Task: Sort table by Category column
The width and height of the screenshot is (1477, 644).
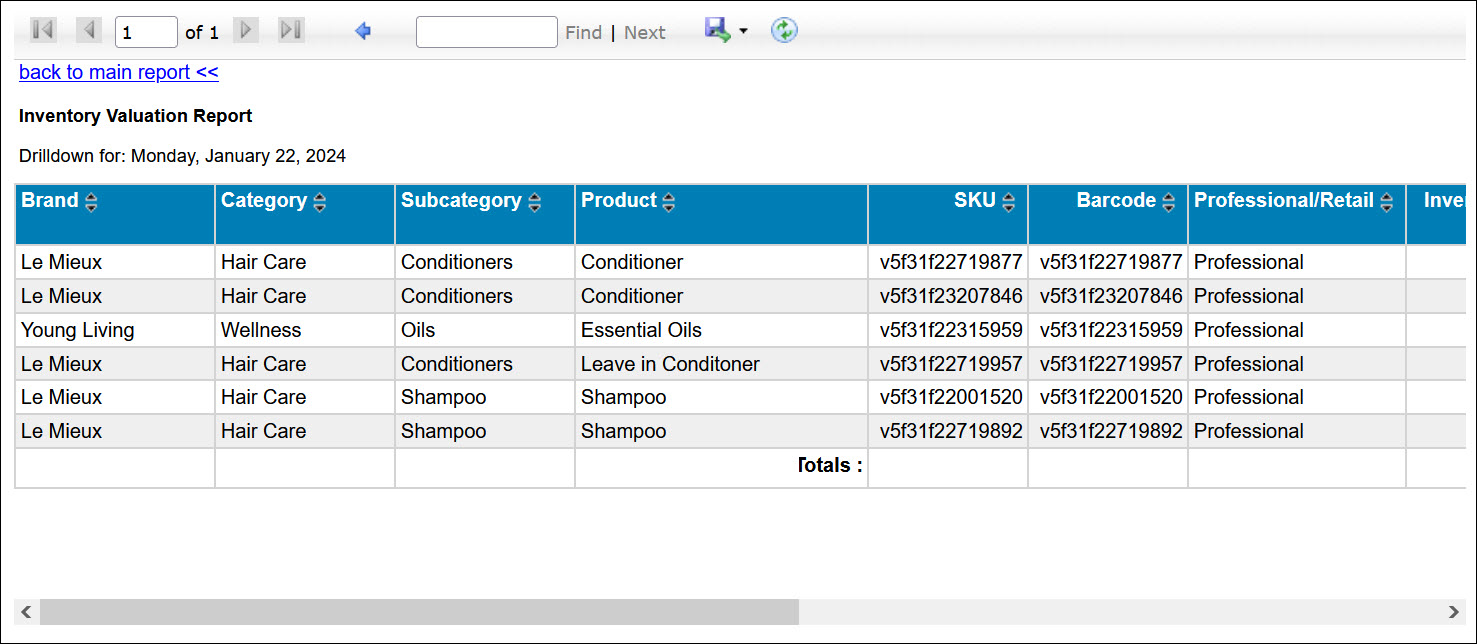Action: coord(320,203)
